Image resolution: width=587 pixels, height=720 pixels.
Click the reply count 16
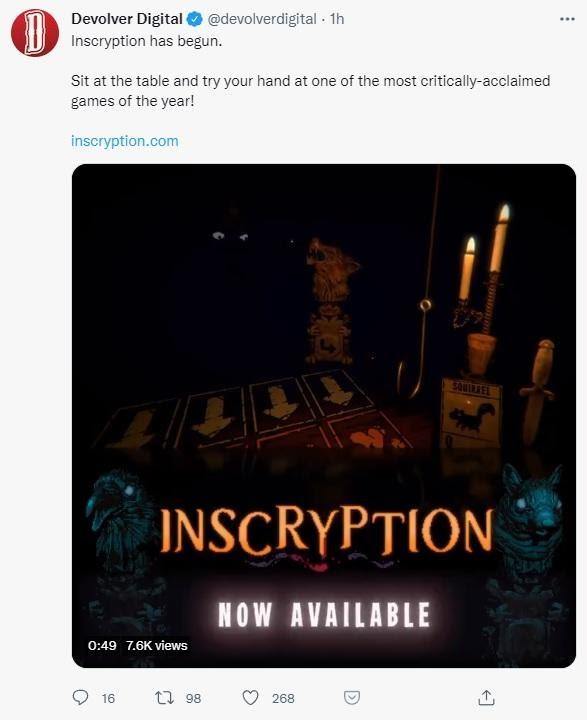tap(108, 698)
